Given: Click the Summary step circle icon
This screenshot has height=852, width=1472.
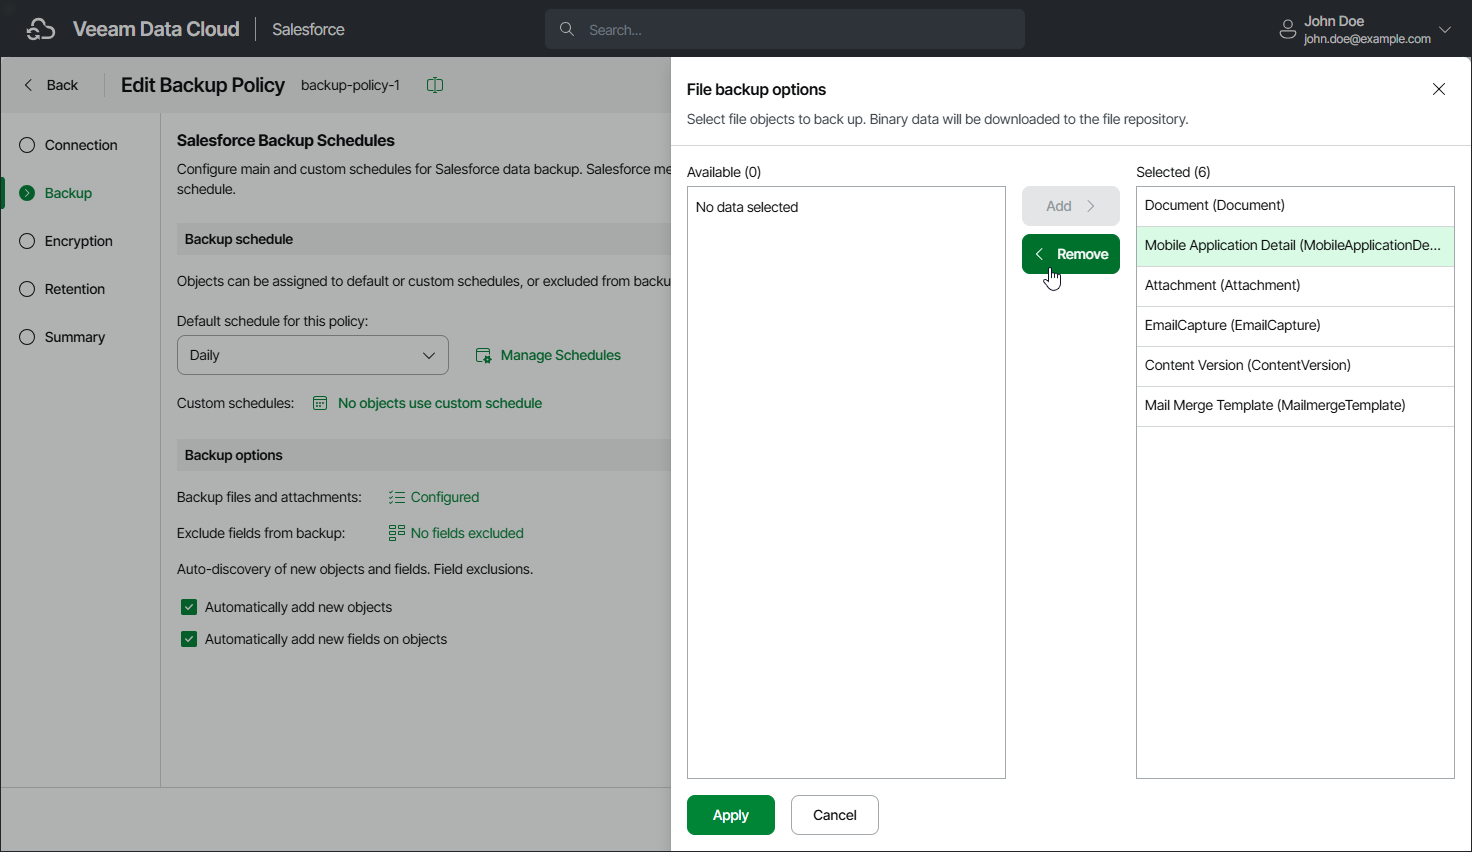Looking at the screenshot, I should pyautogui.click(x=27, y=337).
